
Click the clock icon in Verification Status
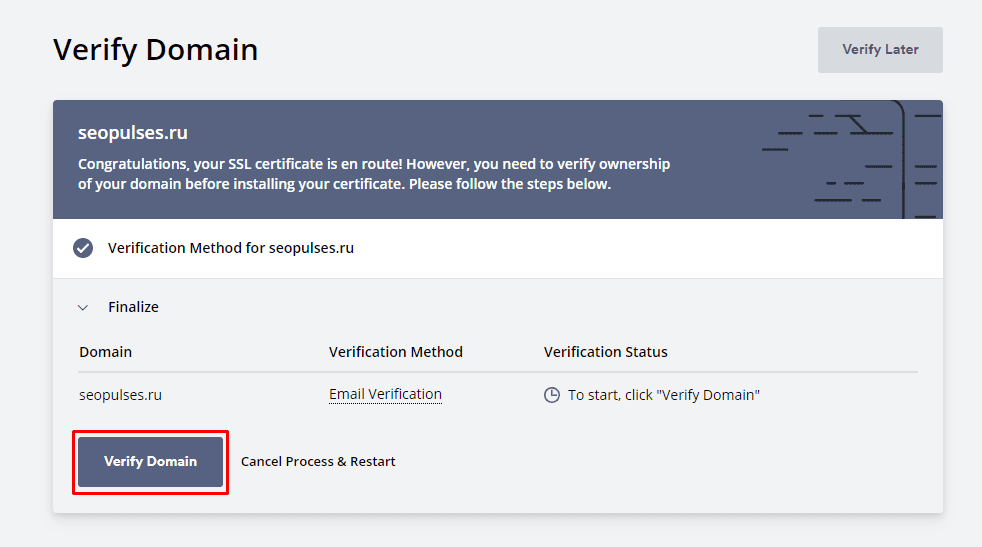click(551, 395)
